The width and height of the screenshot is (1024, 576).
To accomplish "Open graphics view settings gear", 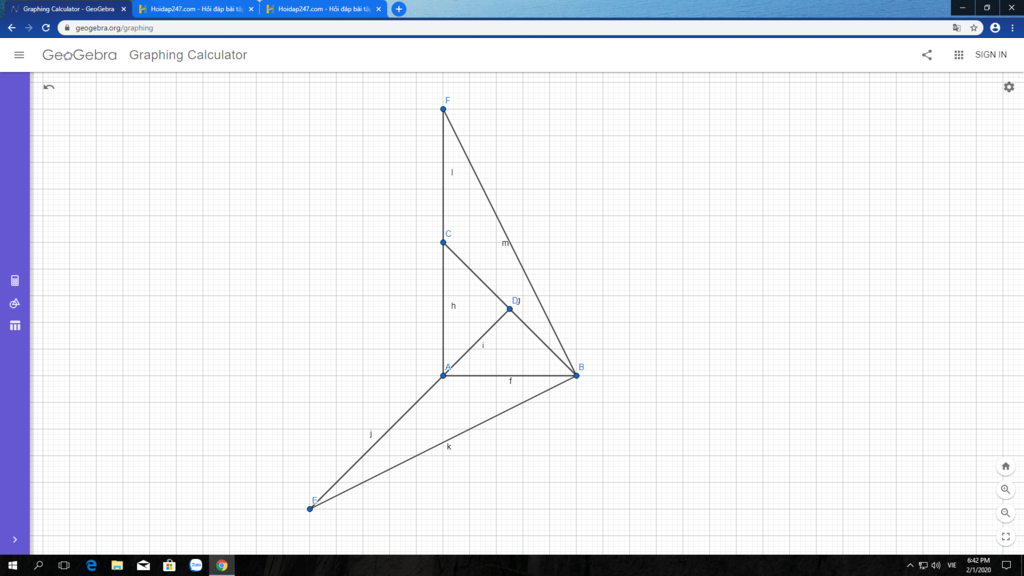I will point(1008,87).
